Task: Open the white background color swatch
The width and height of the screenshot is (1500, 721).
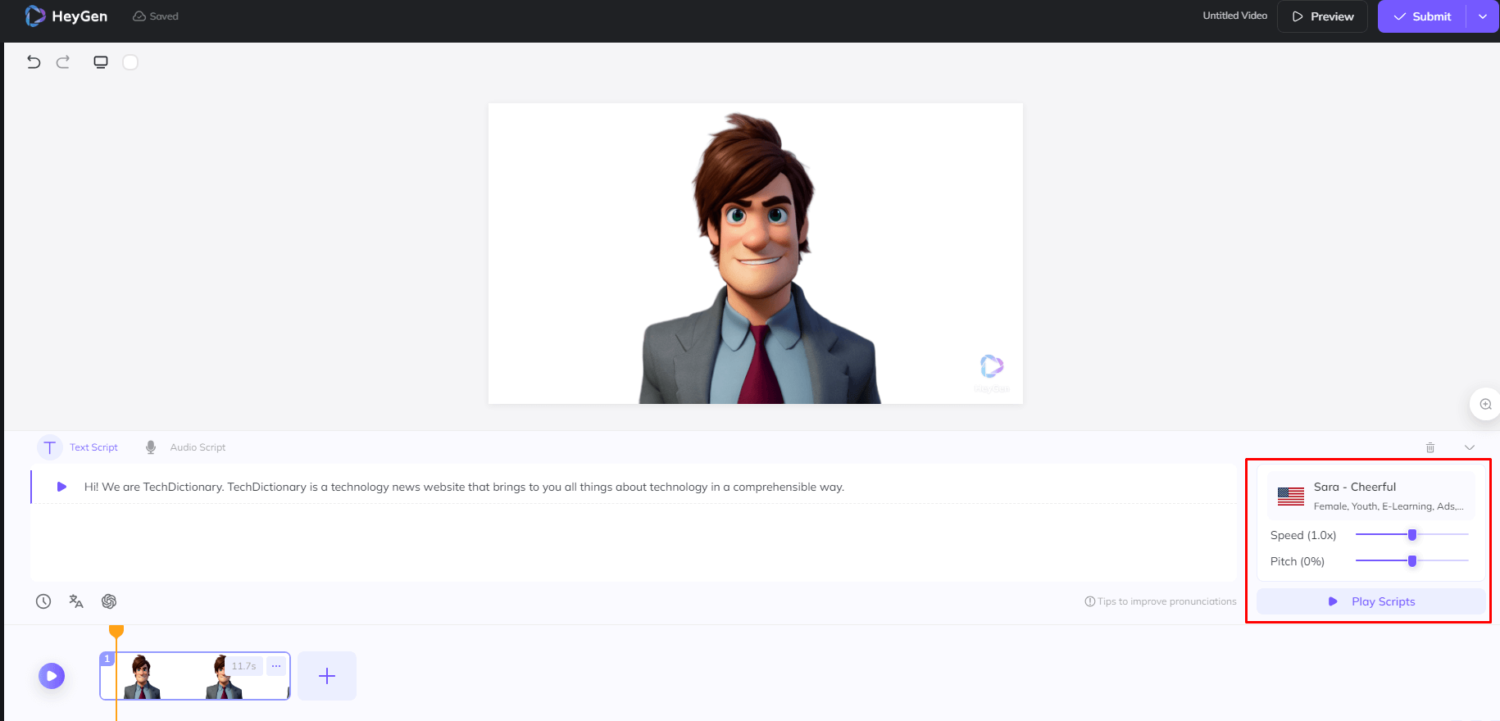Action: coord(130,62)
